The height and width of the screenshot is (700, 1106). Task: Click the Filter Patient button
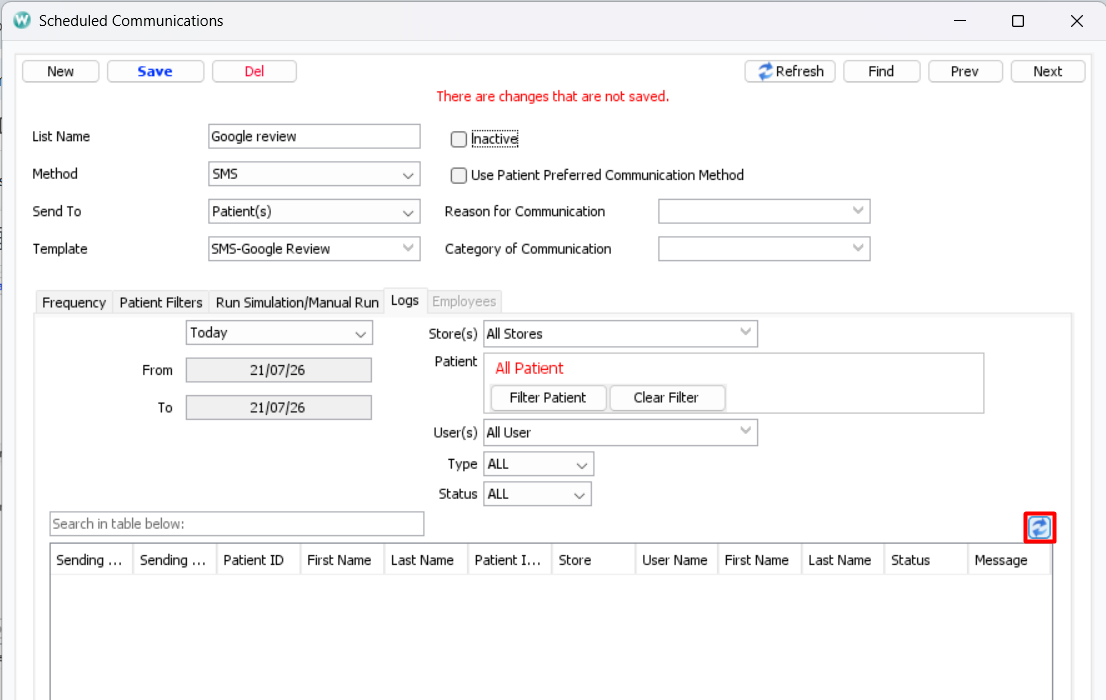click(548, 397)
